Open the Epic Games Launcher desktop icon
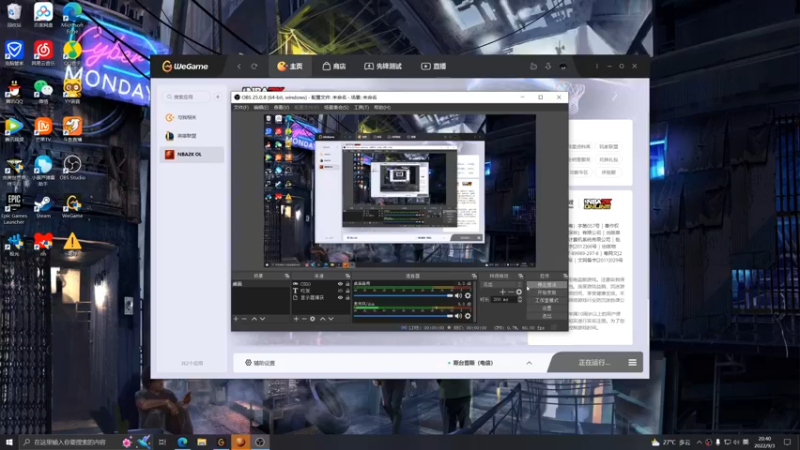This screenshot has width=800, height=450. pyautogui.click(x=14, y=208)
